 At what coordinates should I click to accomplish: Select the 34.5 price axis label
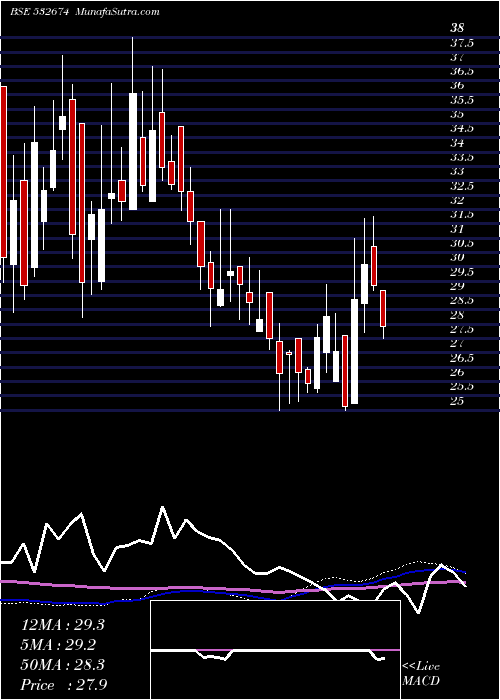[461, 129]
